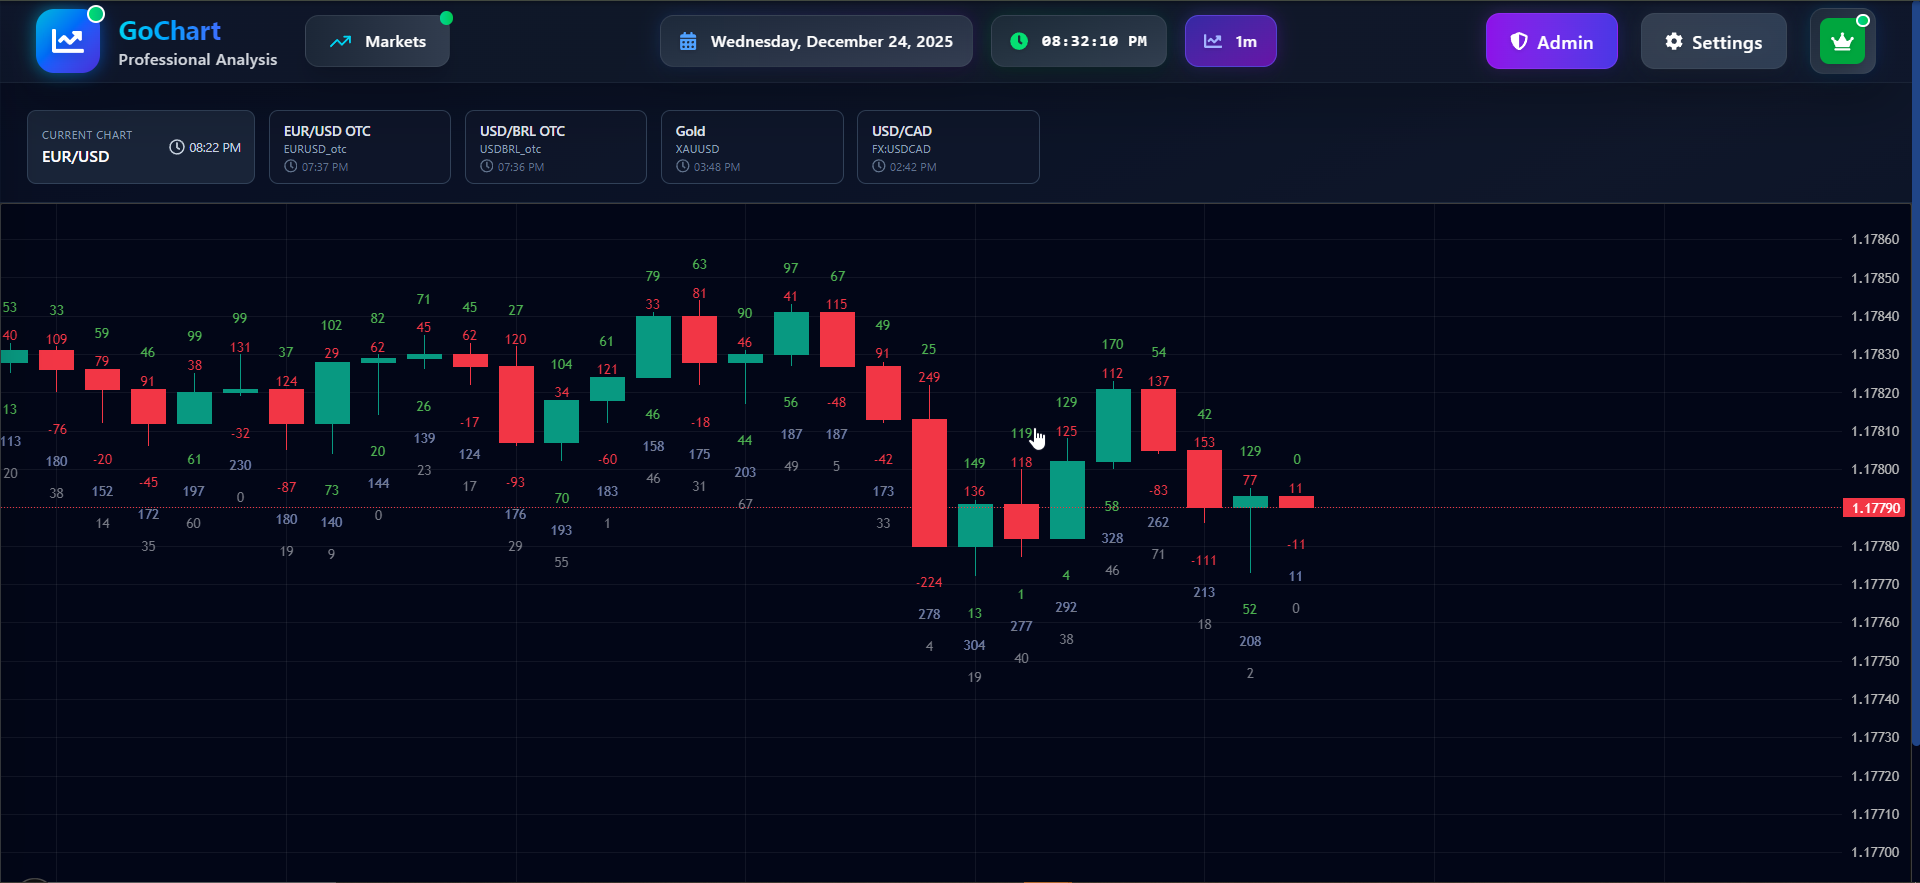Click the trending arrow icon in Markets
Screen dimensions: 1920x883
point(340,41)
